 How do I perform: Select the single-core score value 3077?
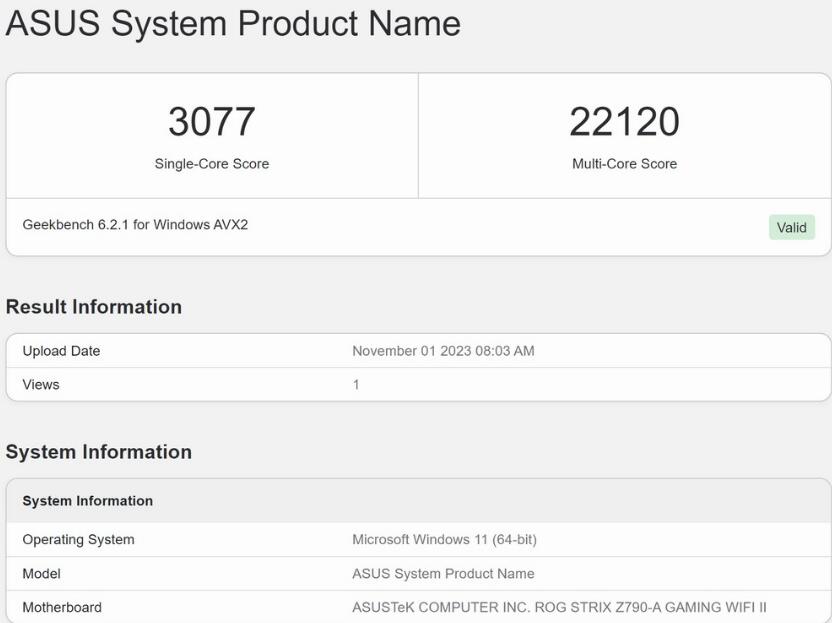[212, 122]
